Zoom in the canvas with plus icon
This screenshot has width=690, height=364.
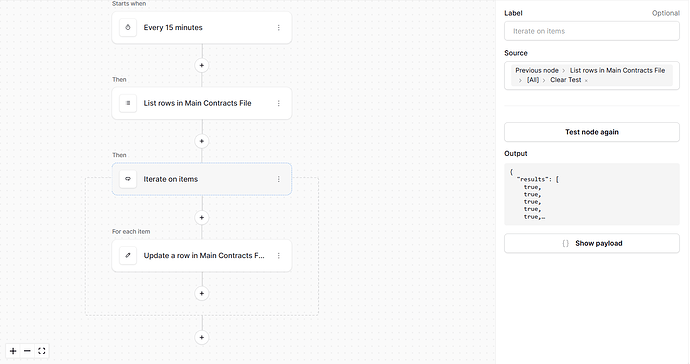coord(13,351)
